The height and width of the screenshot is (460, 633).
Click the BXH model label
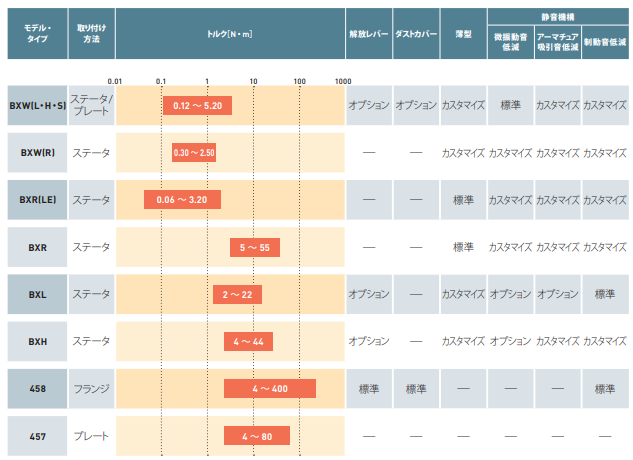(x=37, y=341)
